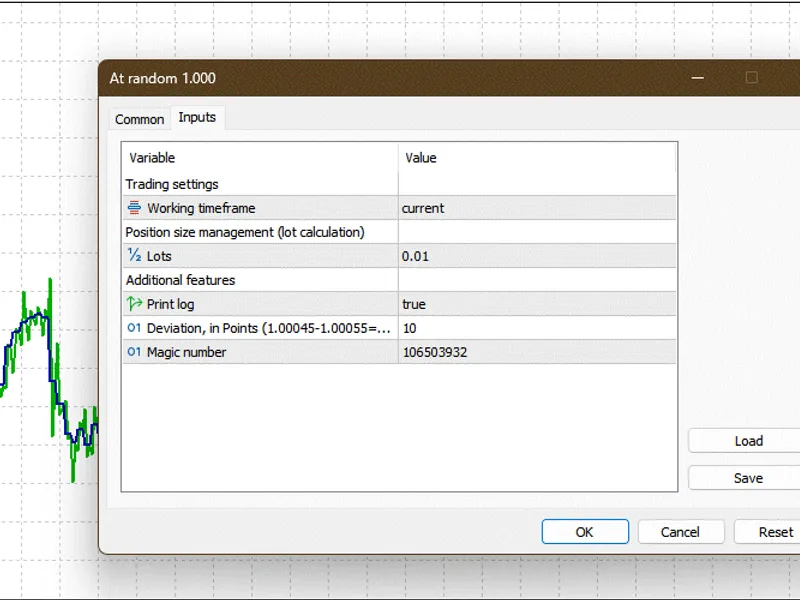Switch to the Common tab
800x600 pixels.
(x=139, y=119)
